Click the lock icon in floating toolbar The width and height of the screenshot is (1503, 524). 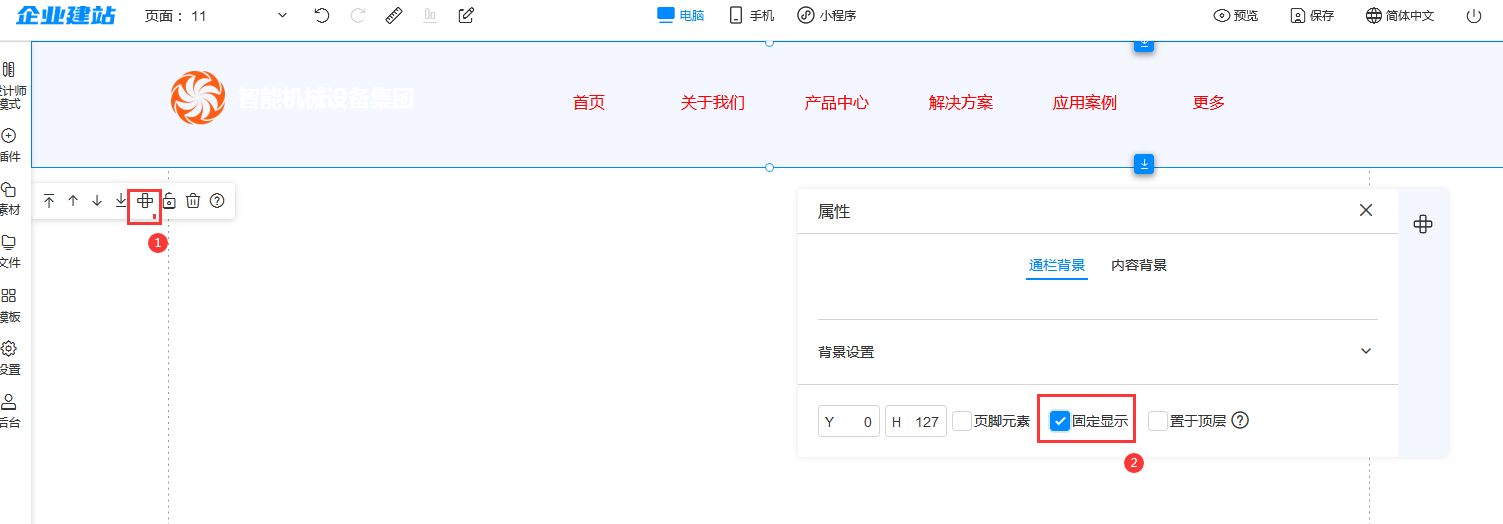[x=169, y=201]
